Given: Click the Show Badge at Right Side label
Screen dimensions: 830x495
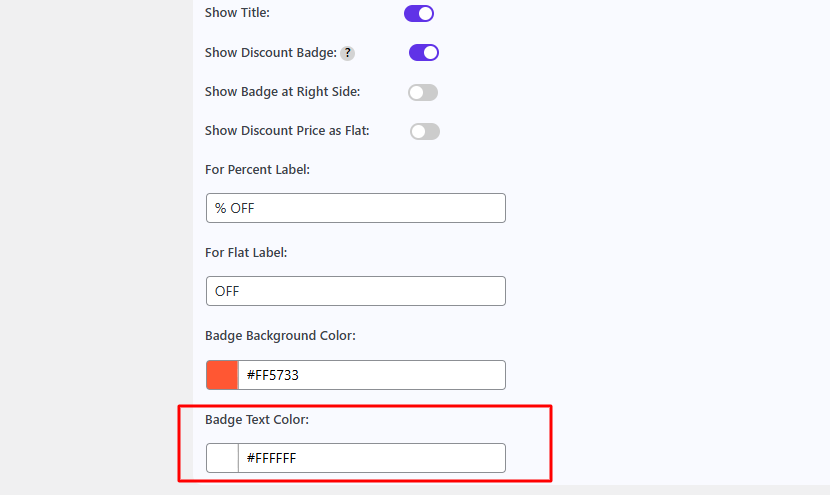Looking at the screenshot, I should 282,92.
